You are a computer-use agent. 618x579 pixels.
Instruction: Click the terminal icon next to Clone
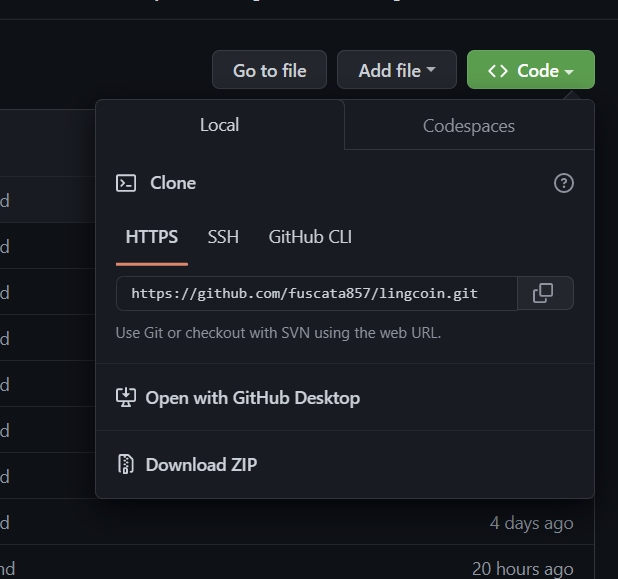click(x=126, y=183)
